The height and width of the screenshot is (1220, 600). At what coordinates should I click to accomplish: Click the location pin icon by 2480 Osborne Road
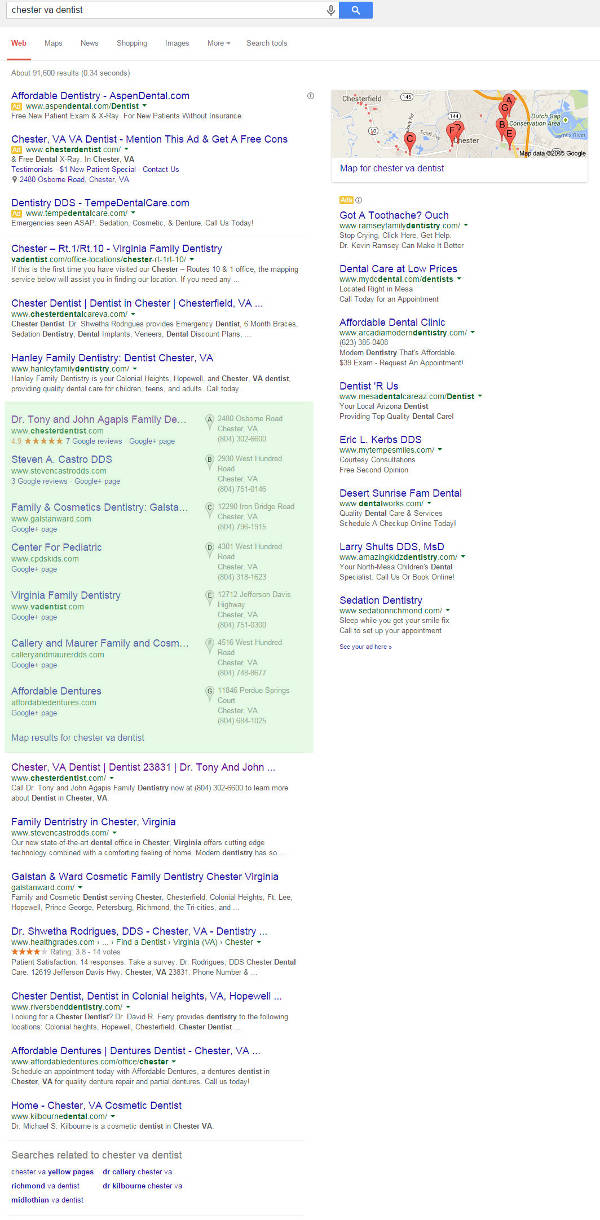14,180
